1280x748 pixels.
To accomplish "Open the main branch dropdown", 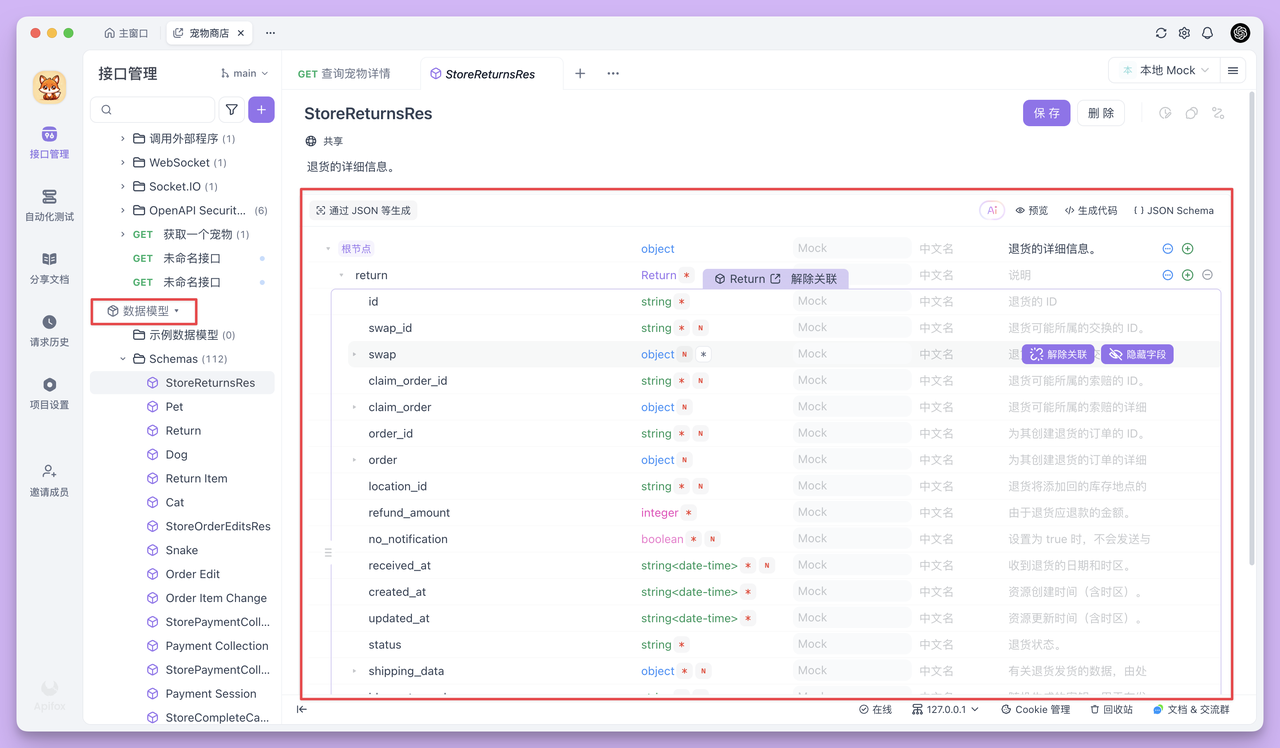I will [245, 73].
